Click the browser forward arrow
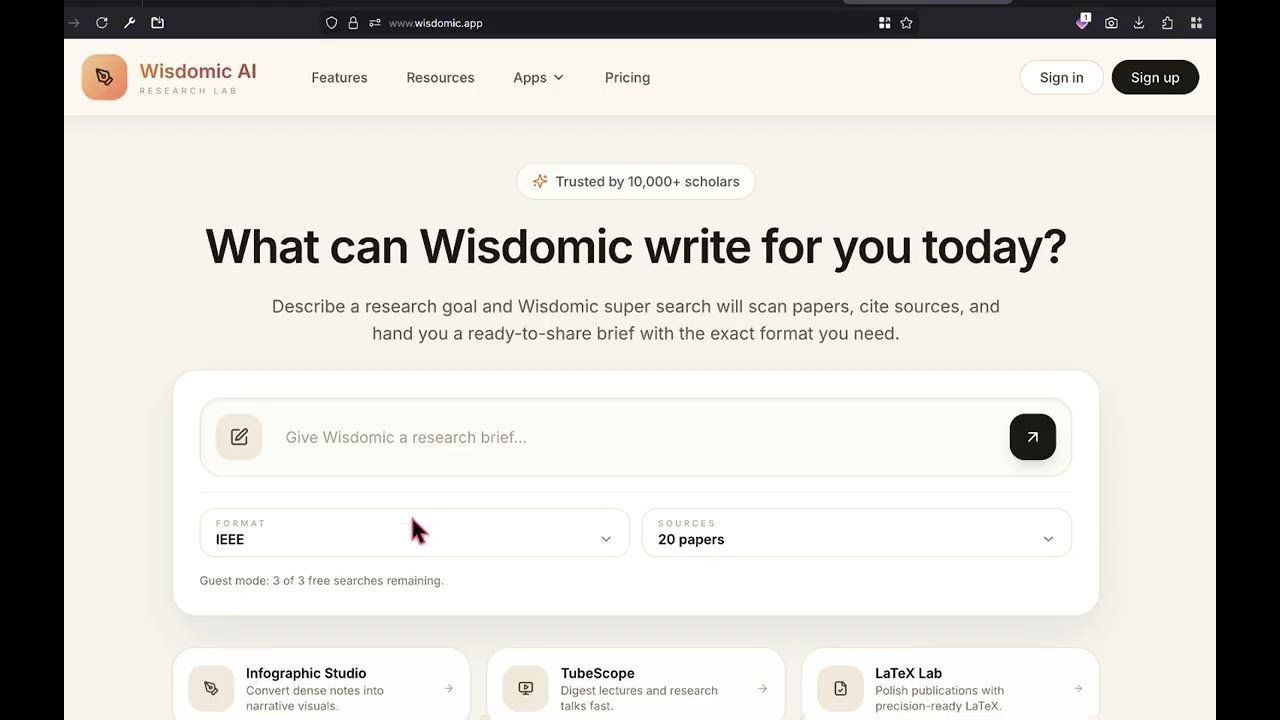1280x720 pixels. 73,22
